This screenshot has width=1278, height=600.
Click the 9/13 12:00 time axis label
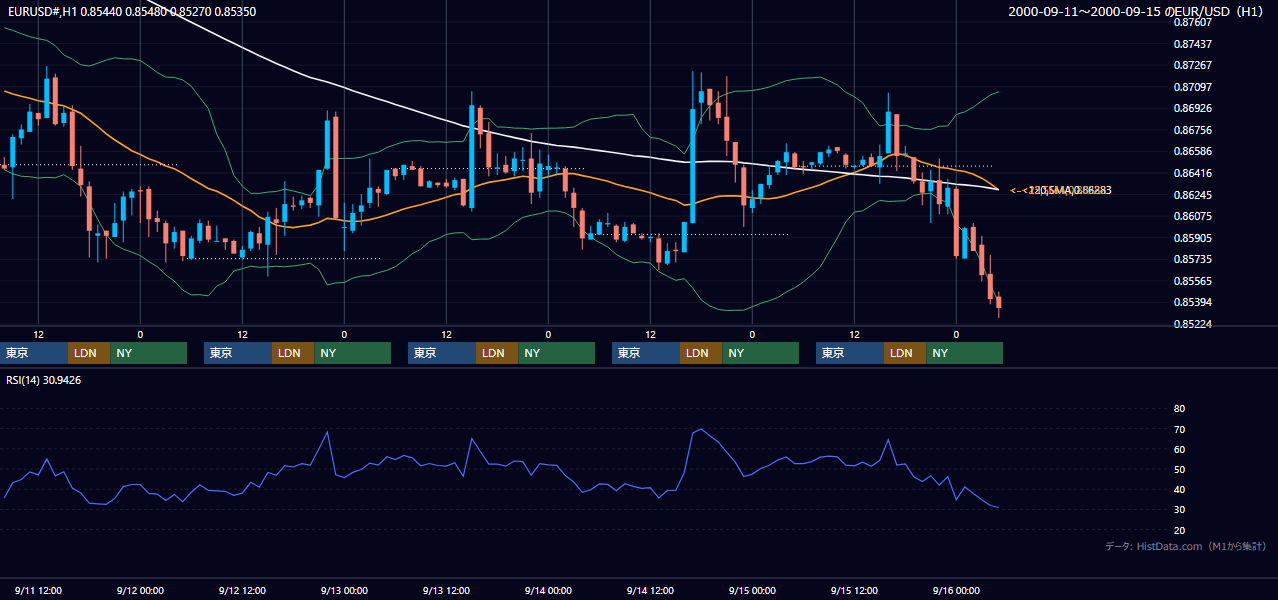(446, 591)
